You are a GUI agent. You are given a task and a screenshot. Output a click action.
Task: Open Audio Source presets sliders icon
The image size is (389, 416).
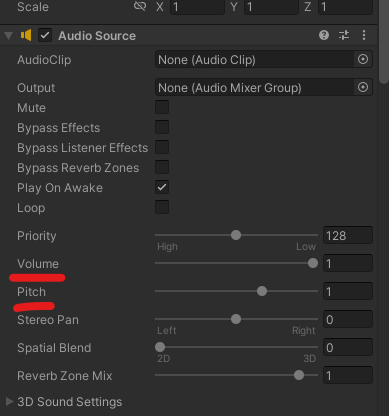click(344, 35)
